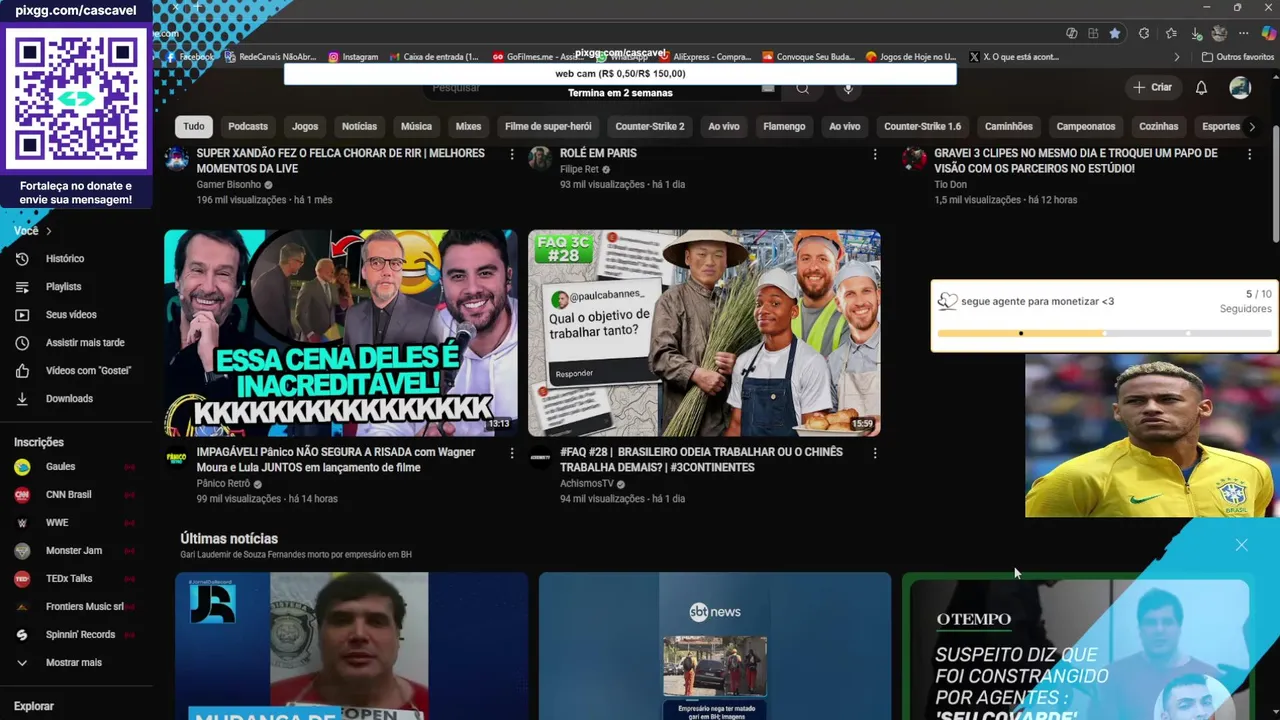Close the Últimas notícias shelf
1280x720 pixels.
click(1241, 545)
